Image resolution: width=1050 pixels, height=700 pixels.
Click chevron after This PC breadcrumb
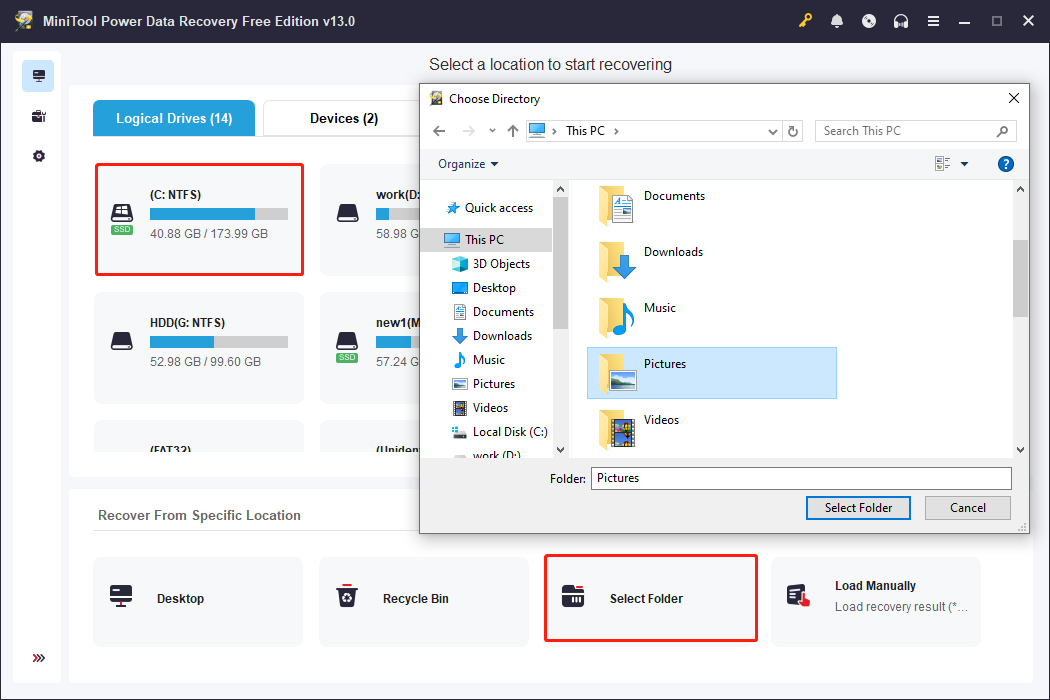point(616,131)
